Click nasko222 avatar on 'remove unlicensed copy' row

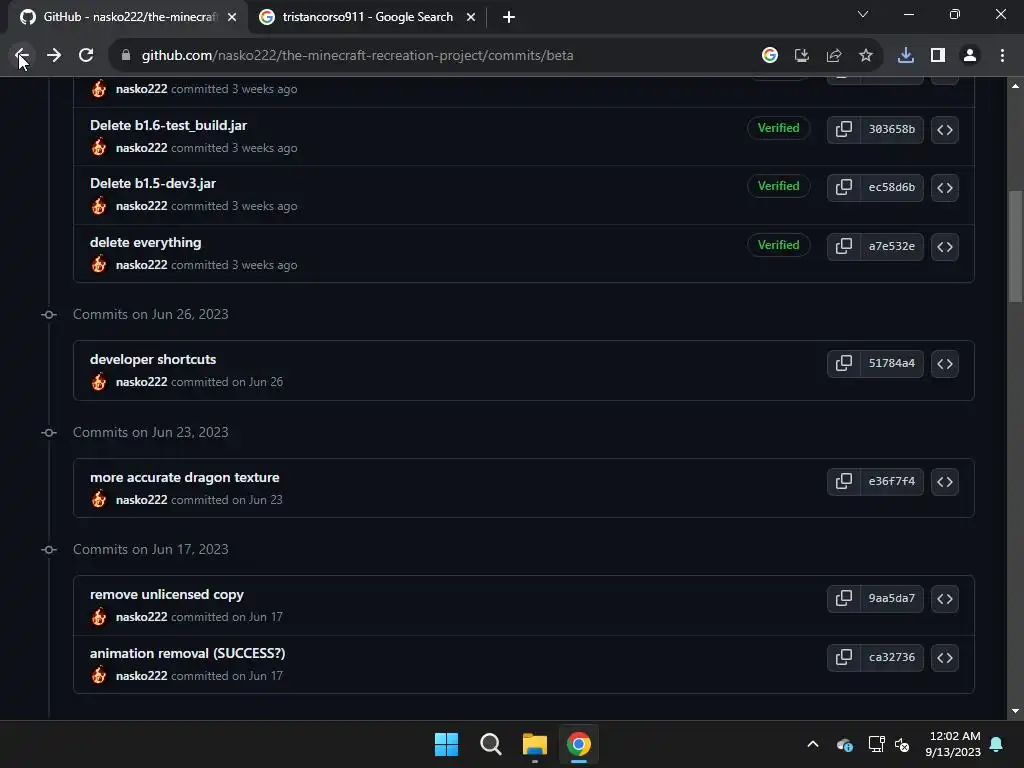click(99, 616)
